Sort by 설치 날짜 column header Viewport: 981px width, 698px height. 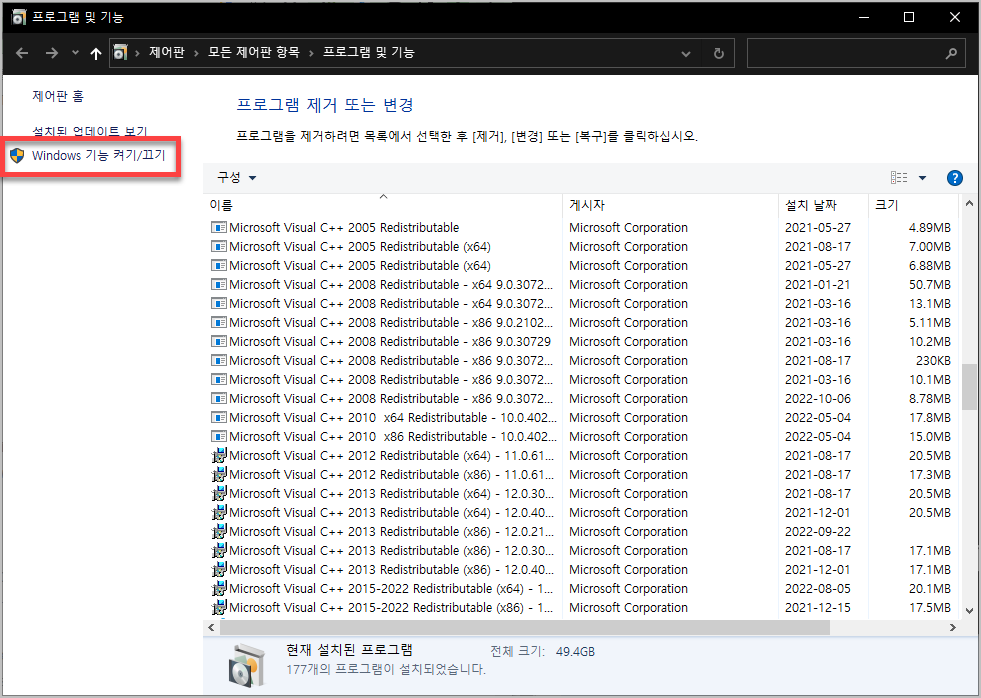pos(824,205)
